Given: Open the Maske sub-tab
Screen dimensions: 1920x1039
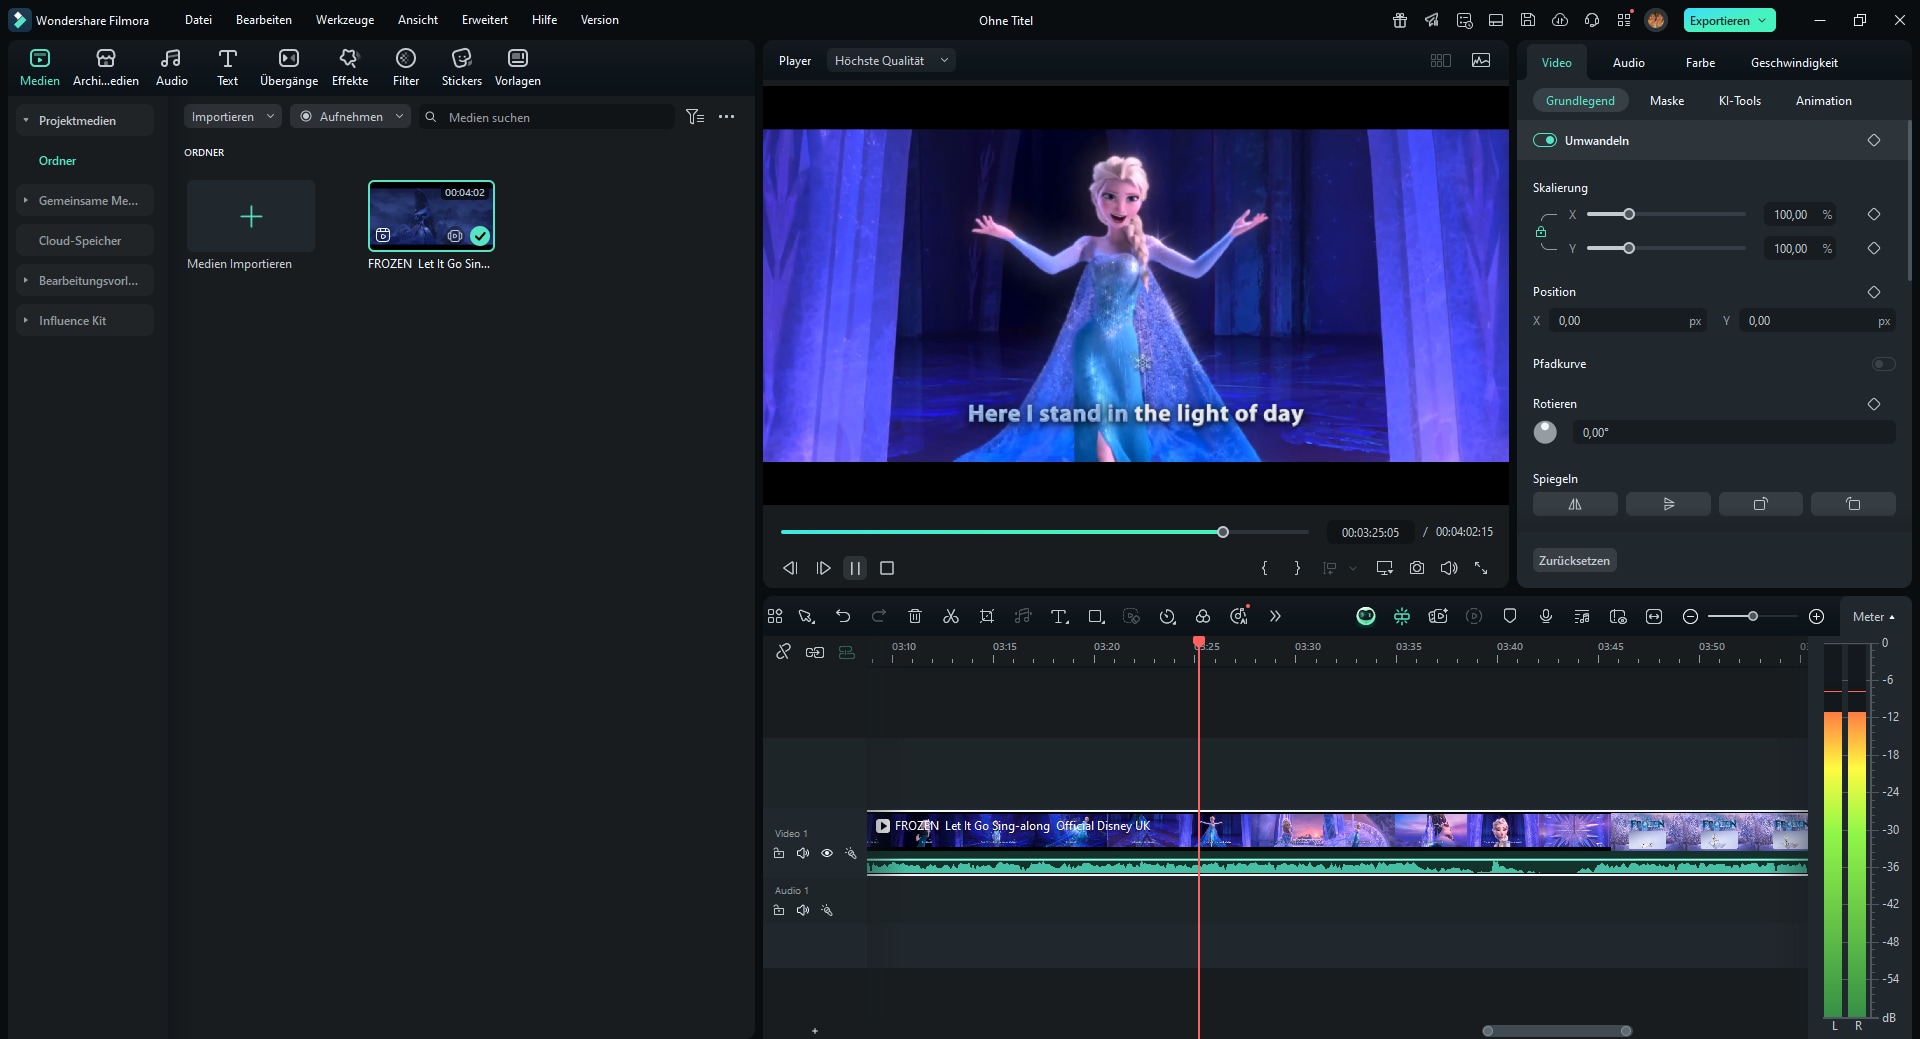Looking at the screenshot, I should (x=1667, y=101).
